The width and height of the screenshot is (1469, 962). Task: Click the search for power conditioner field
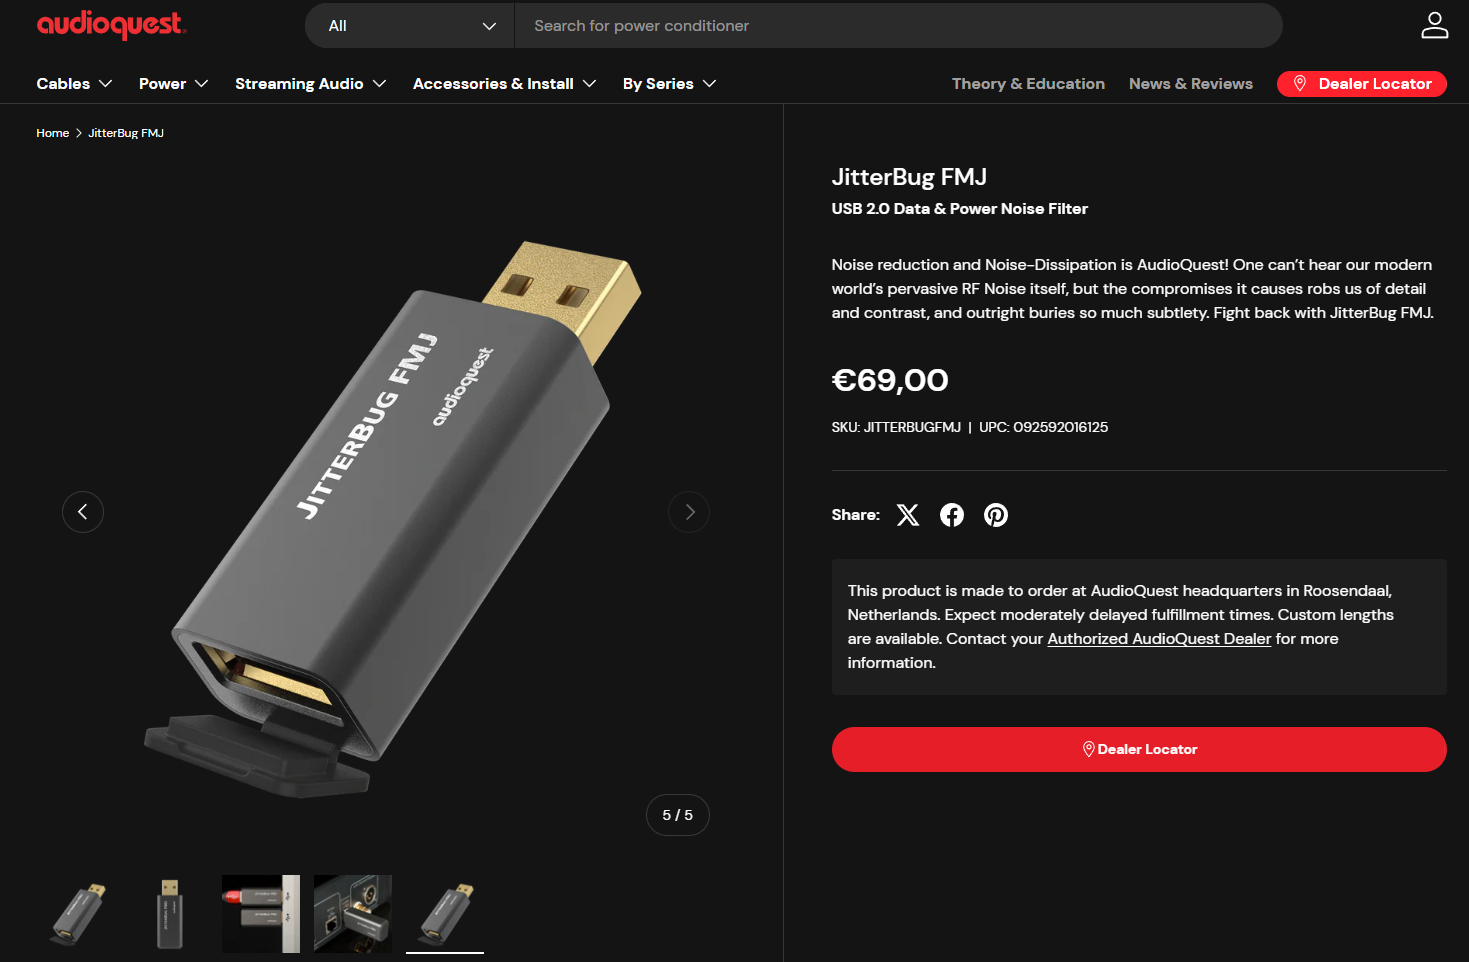tap(898, 26)
